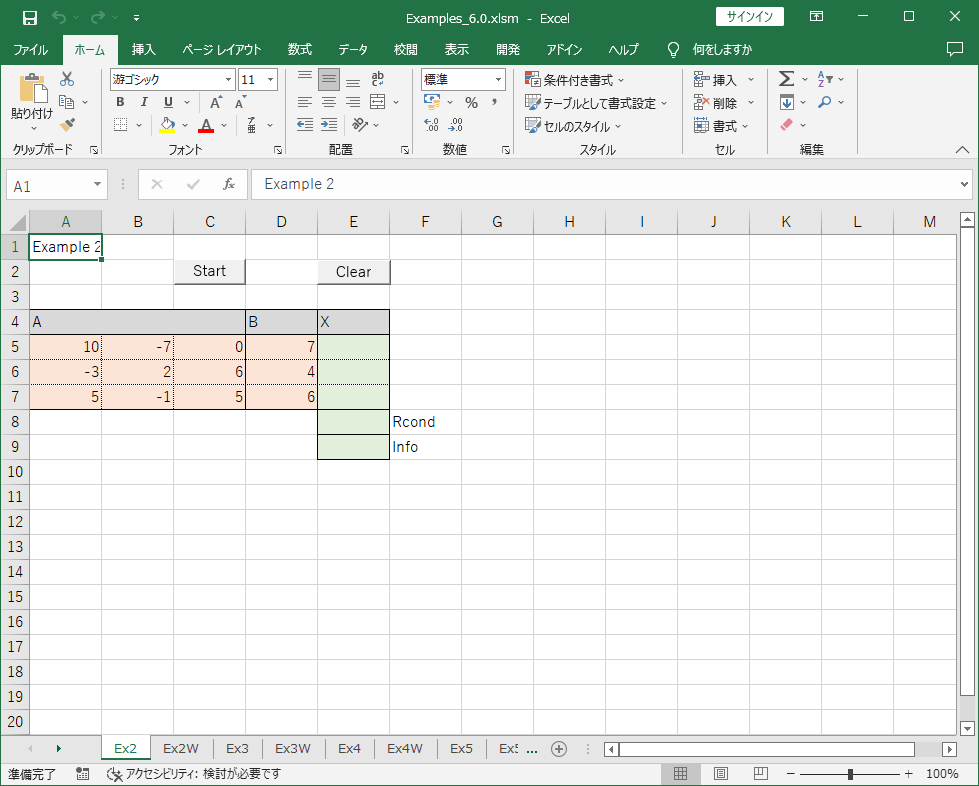Click the AutoSum sigma icon
The height and width of the screenshot is (786, 979).
click(786, 79)
